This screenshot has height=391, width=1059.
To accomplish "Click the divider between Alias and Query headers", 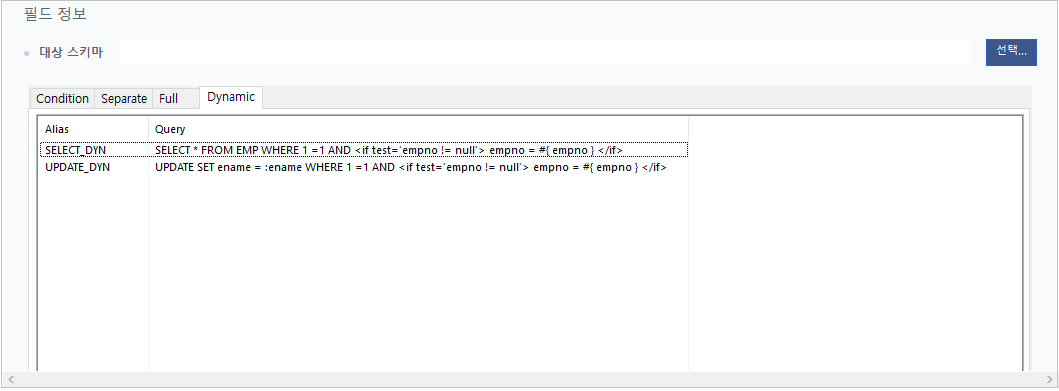I will 149,129.
